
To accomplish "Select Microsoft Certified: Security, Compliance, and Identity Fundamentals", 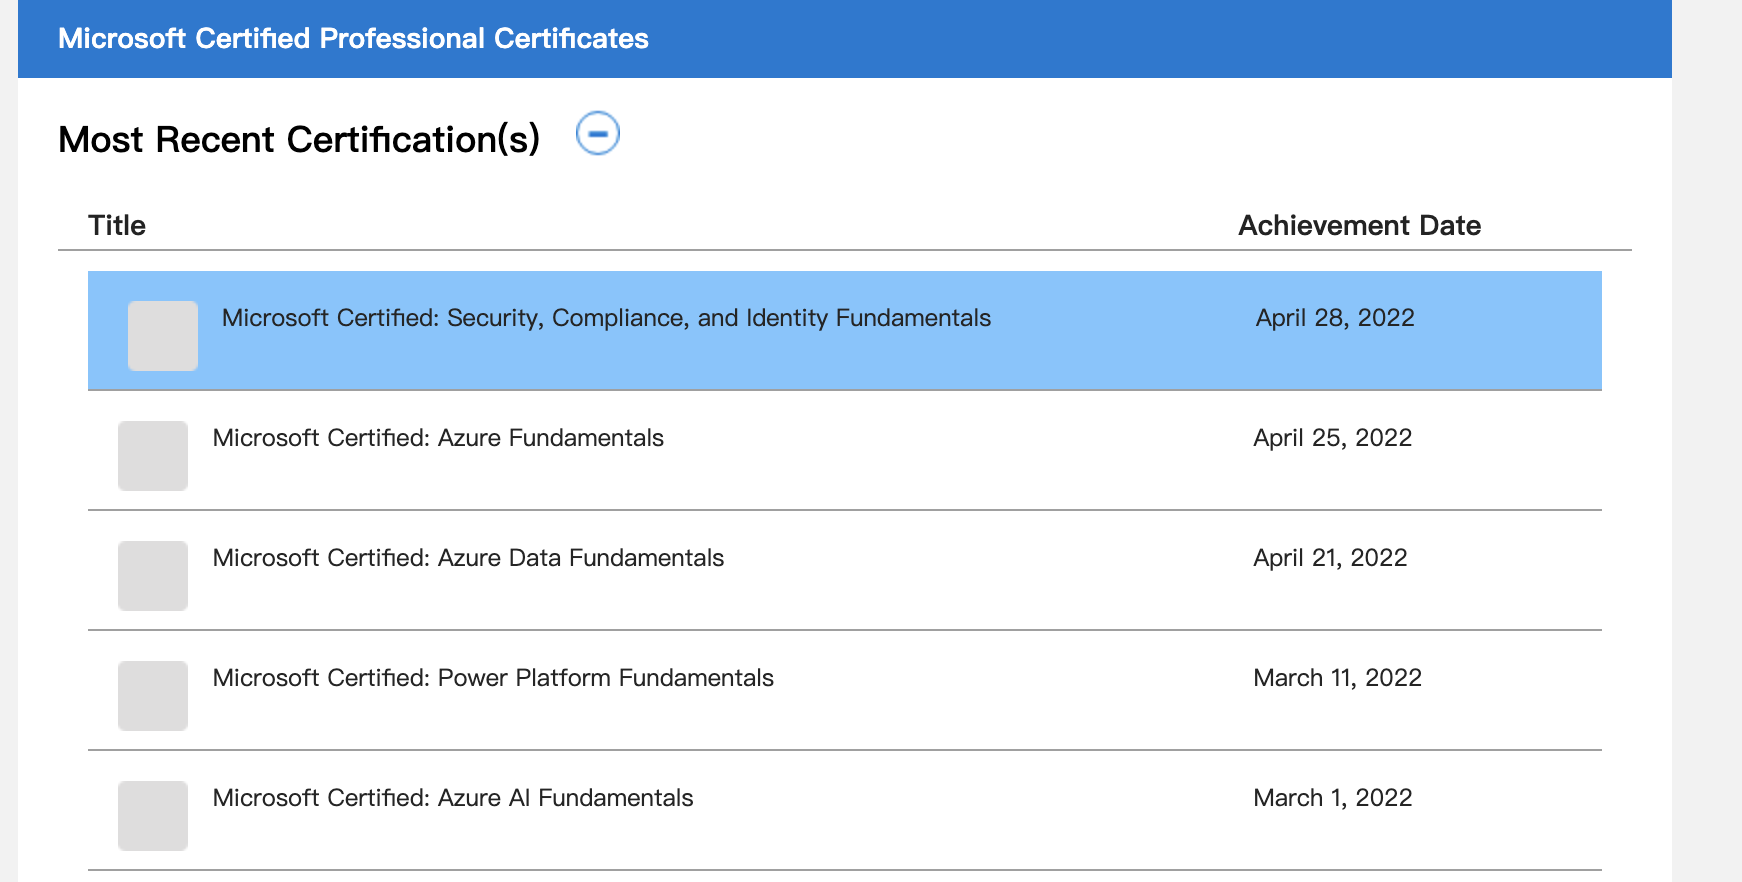I will coord(606,318).
